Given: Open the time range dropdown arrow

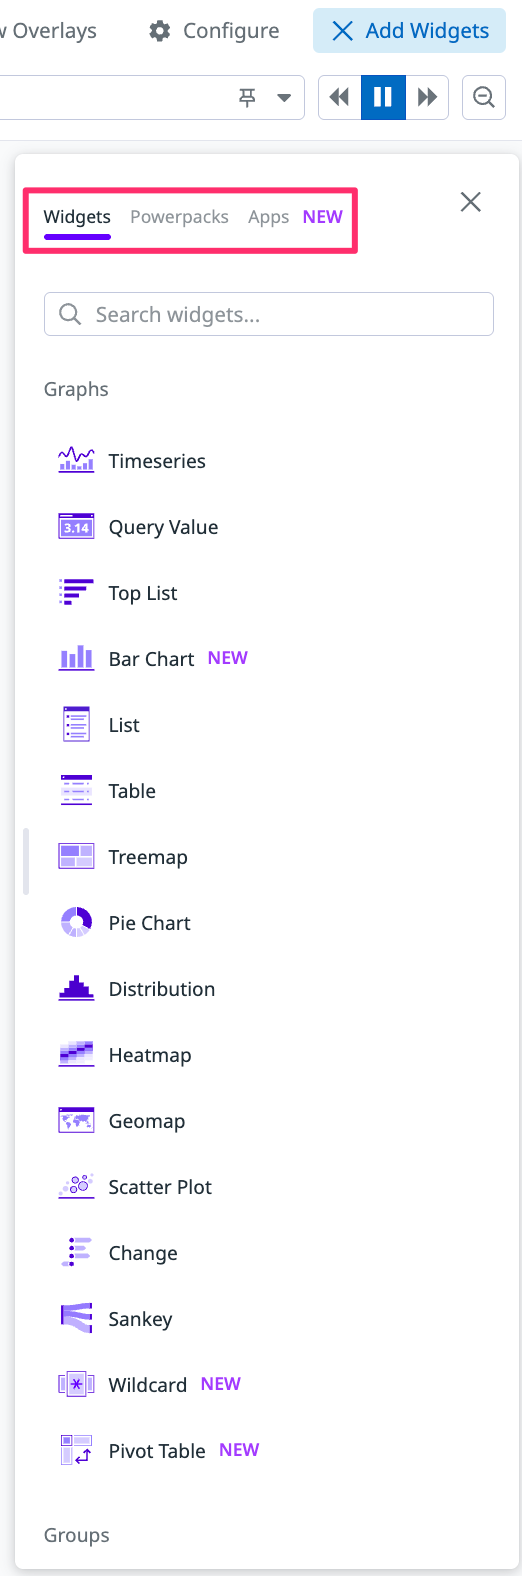Looking at the screenshot, I should tap(284, 97).
